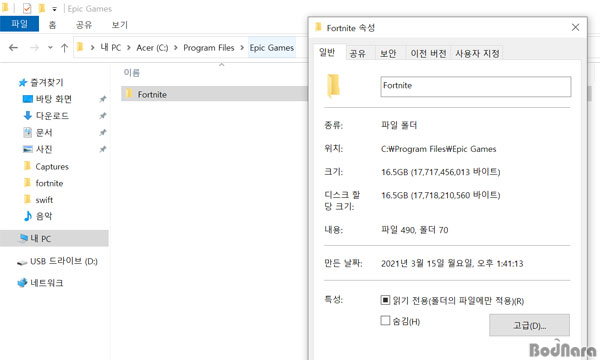Image resolution: width=600 pixels, height=360 pixels.
Task: Open 바탕 화면 in the sidebar
Action: [47, 99]
